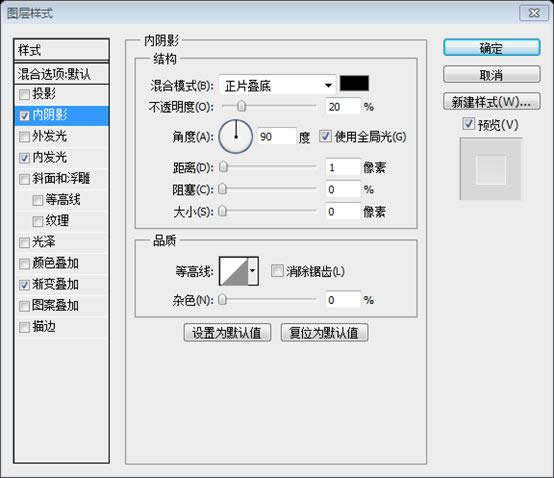Click the 距离 distance value field
The width and height of the screenshot is (554, 478).
pos(342,167)
